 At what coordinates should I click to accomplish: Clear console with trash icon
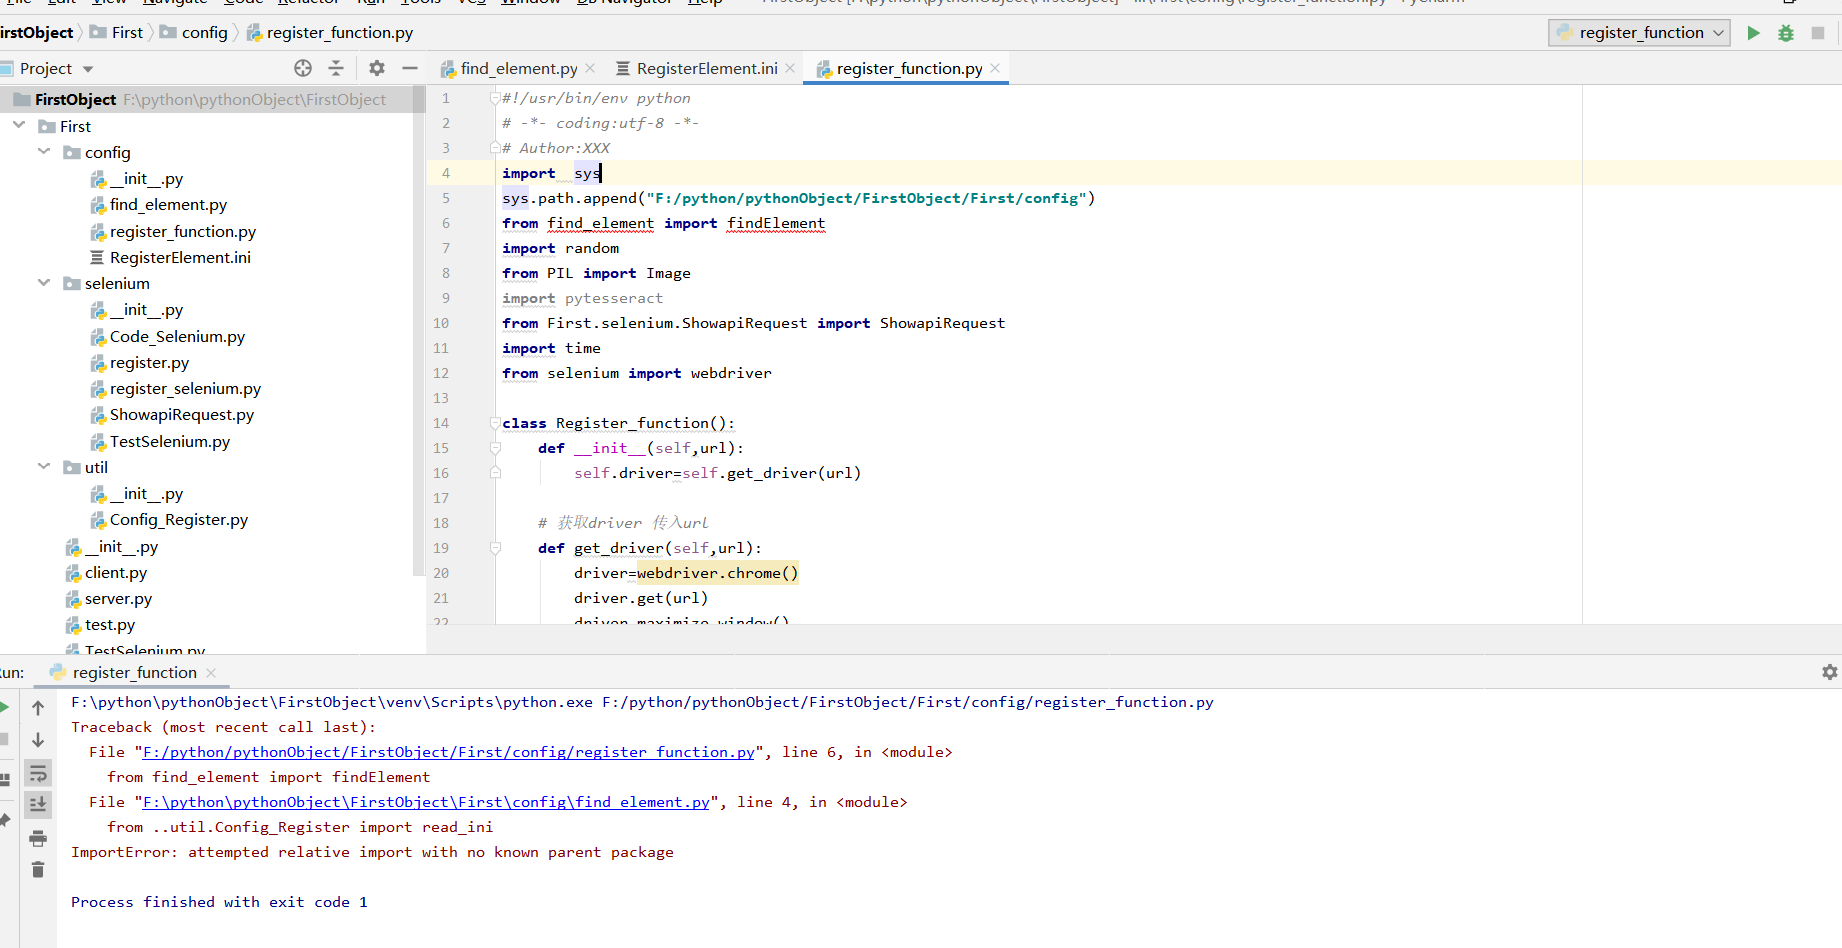tap(38, 870)
